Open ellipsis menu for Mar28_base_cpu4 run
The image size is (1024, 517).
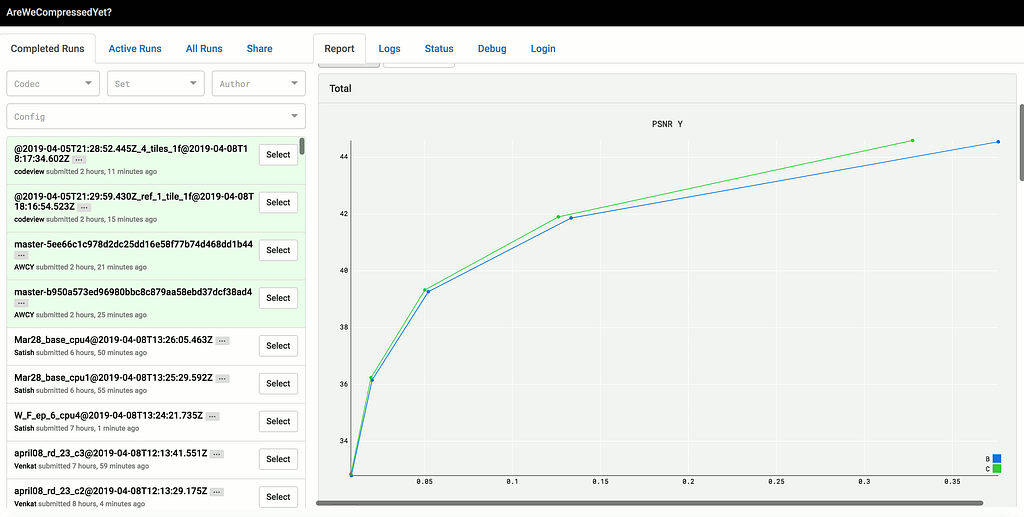[x=223, y=341]
